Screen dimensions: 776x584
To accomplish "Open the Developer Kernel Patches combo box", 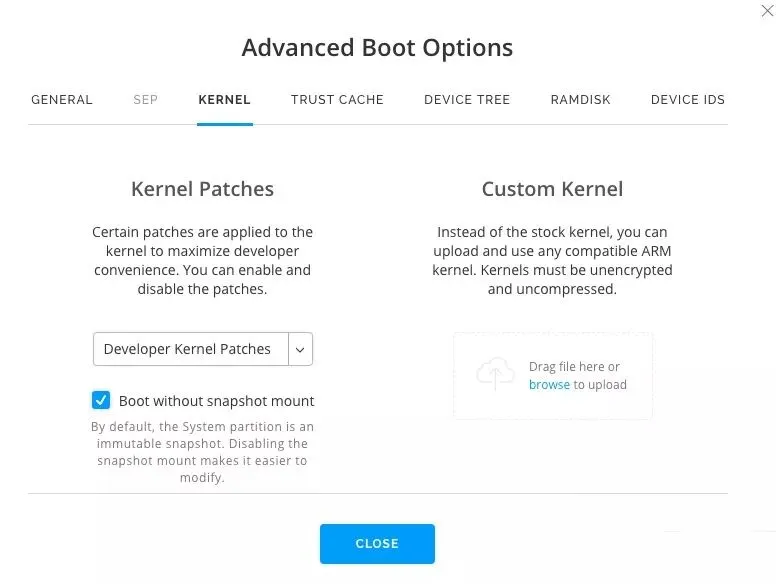I will click(x=190, y=349).
